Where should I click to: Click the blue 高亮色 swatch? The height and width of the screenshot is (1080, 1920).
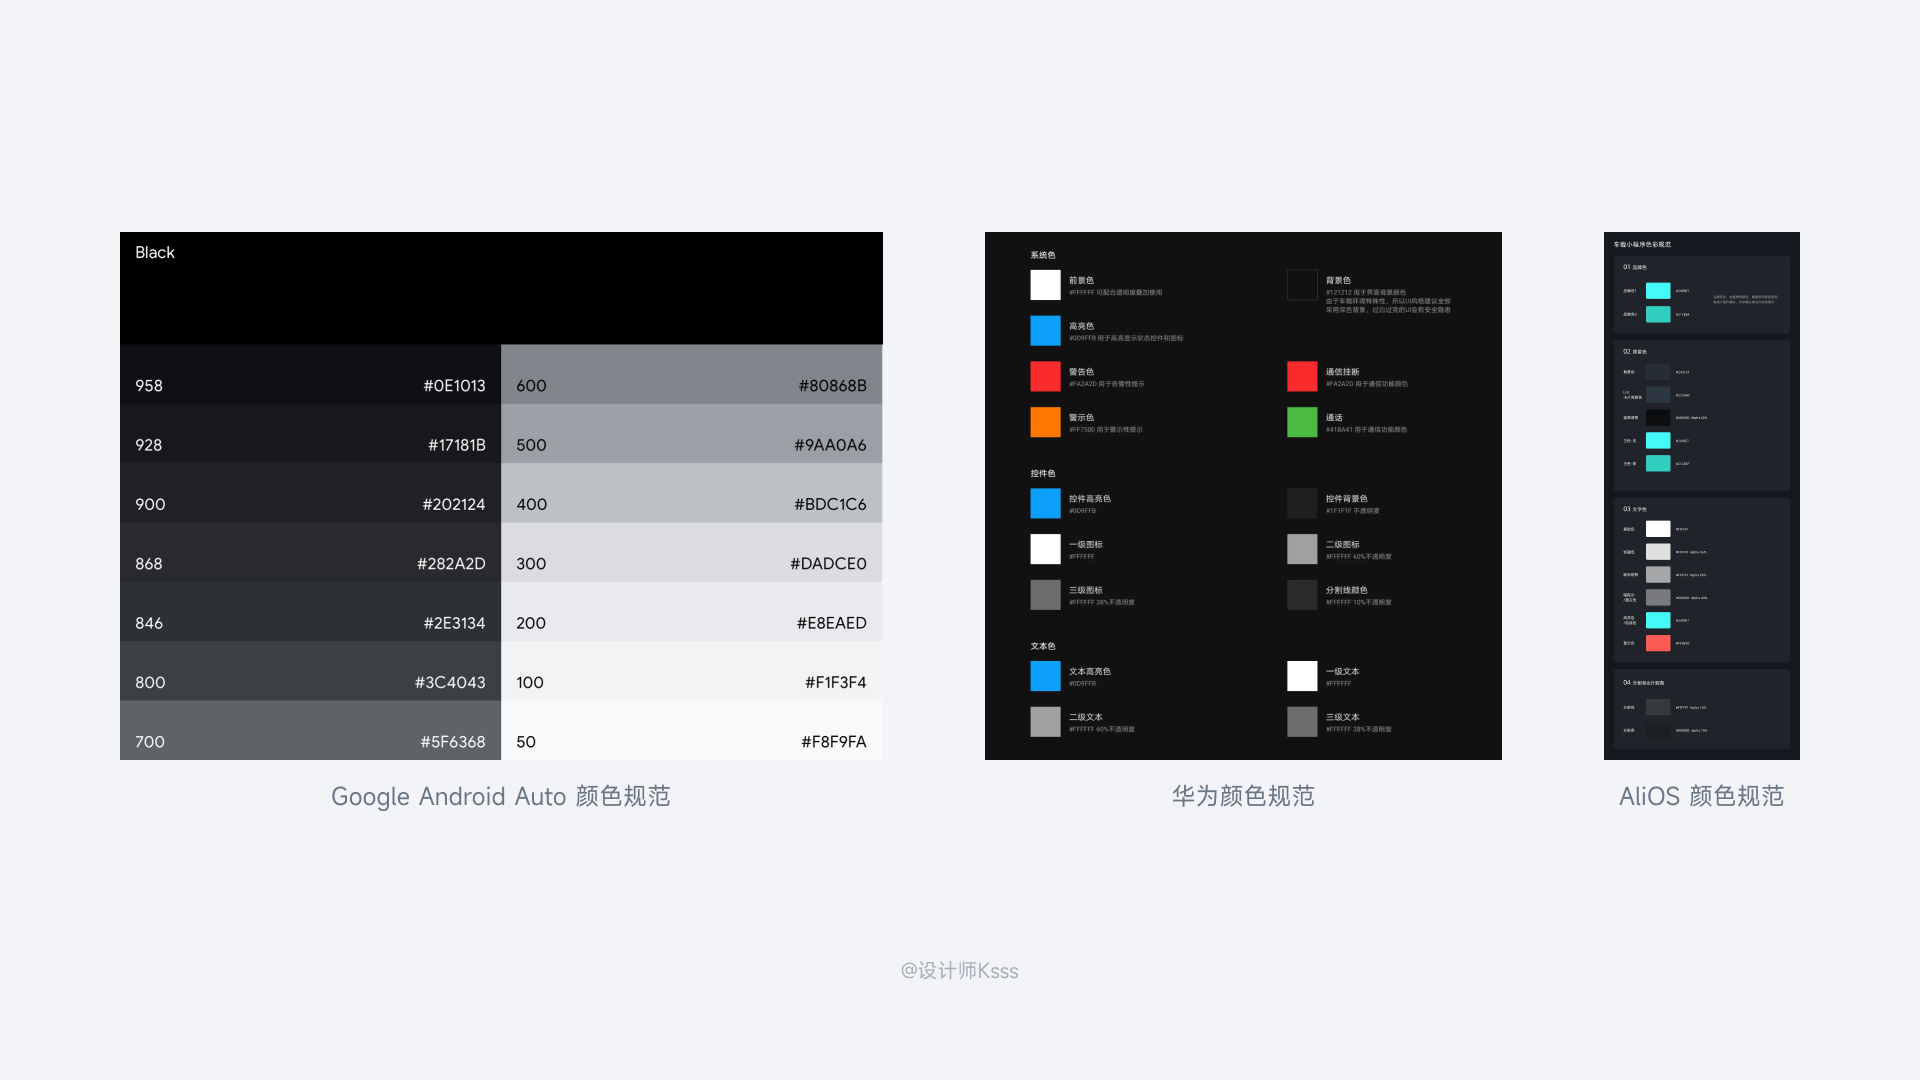pyautogui.click(x=1045, y=330)
